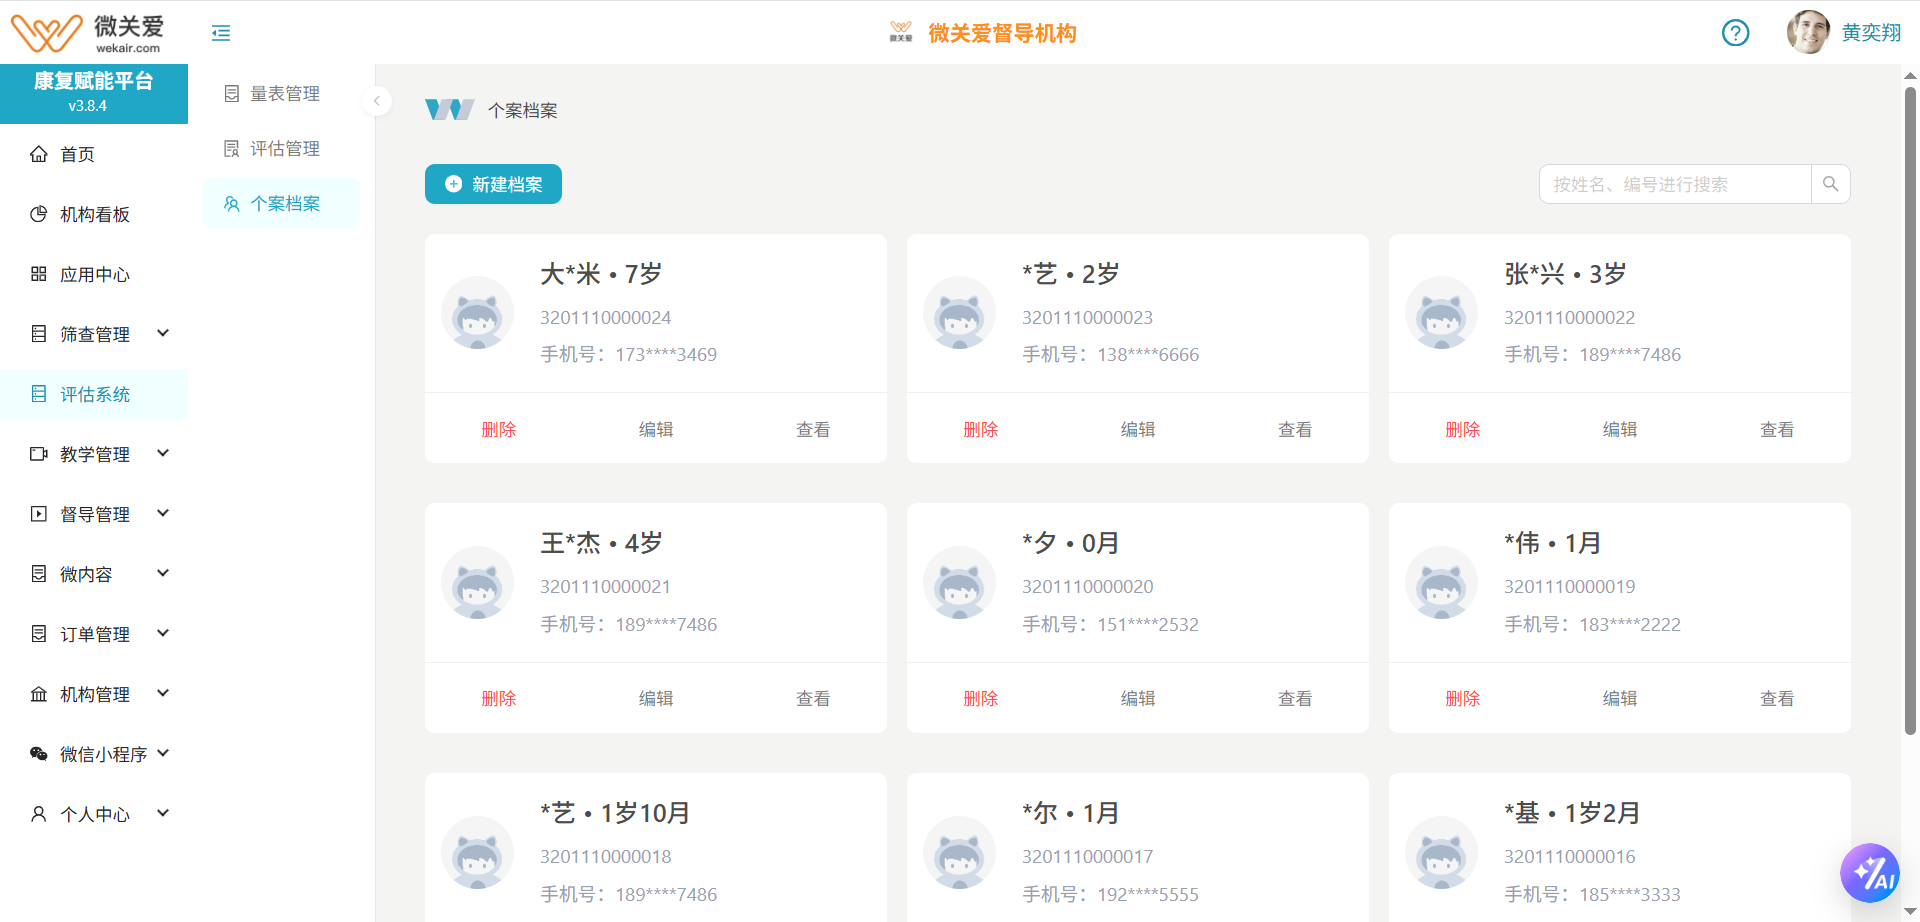The height and width of the screenshot is (922, 1920).
Task: Click inside the name search input box
Action: click(1675, 184)
